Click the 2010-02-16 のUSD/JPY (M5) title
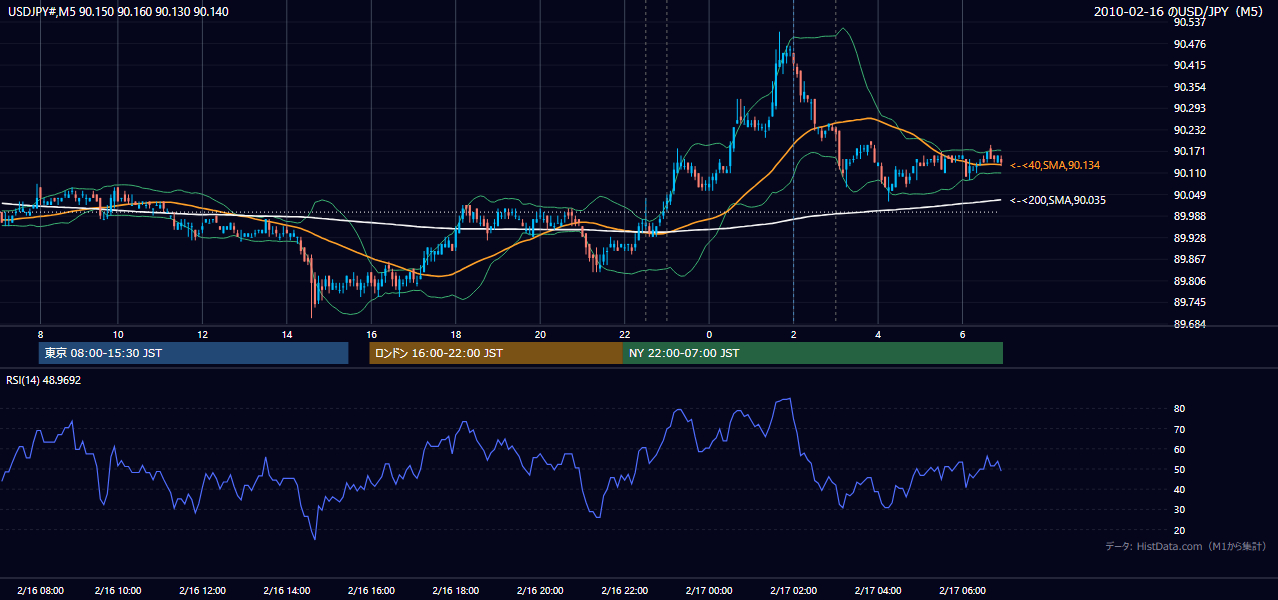The height and width of the screenshot is (600, 1278). [1180, 12]
